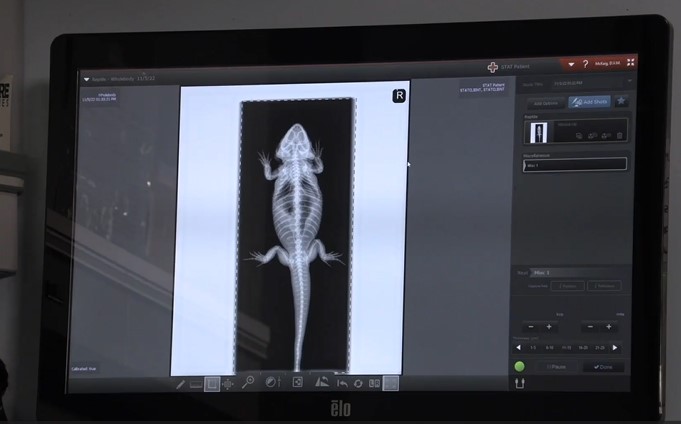Click the Add Options button

[546, 103]
